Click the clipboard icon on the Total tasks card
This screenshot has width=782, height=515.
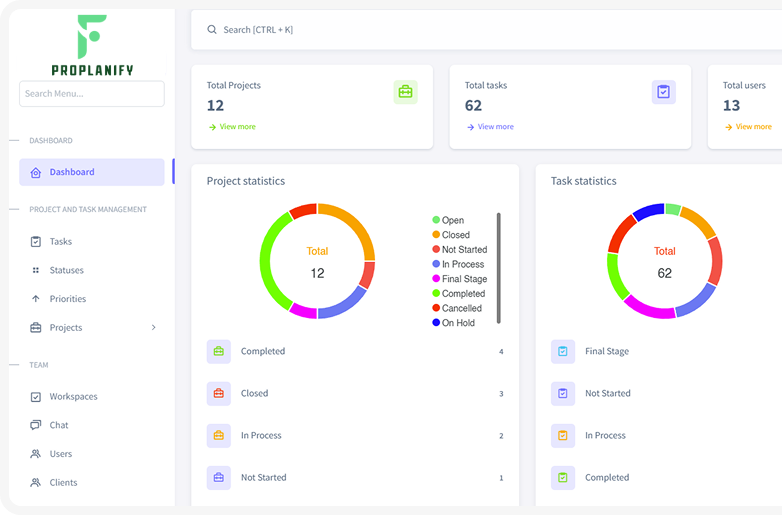[663, 92]
